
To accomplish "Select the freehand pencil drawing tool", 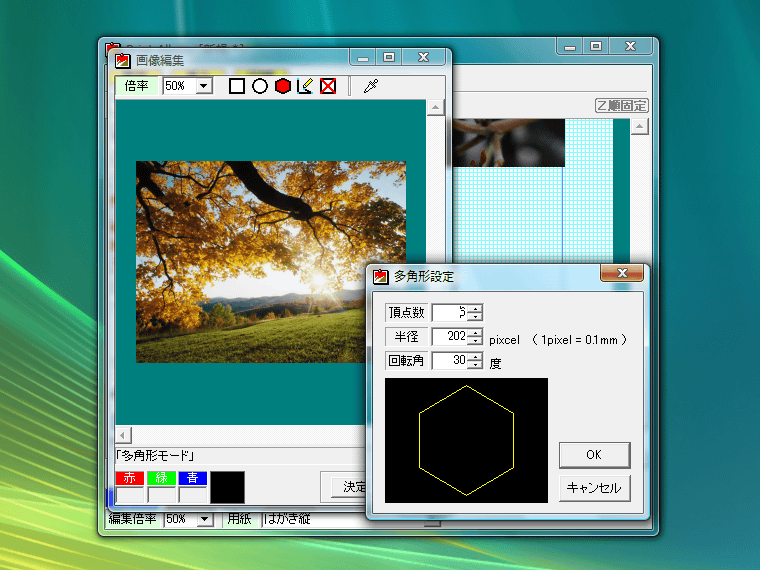I will (x=305, y=86).
